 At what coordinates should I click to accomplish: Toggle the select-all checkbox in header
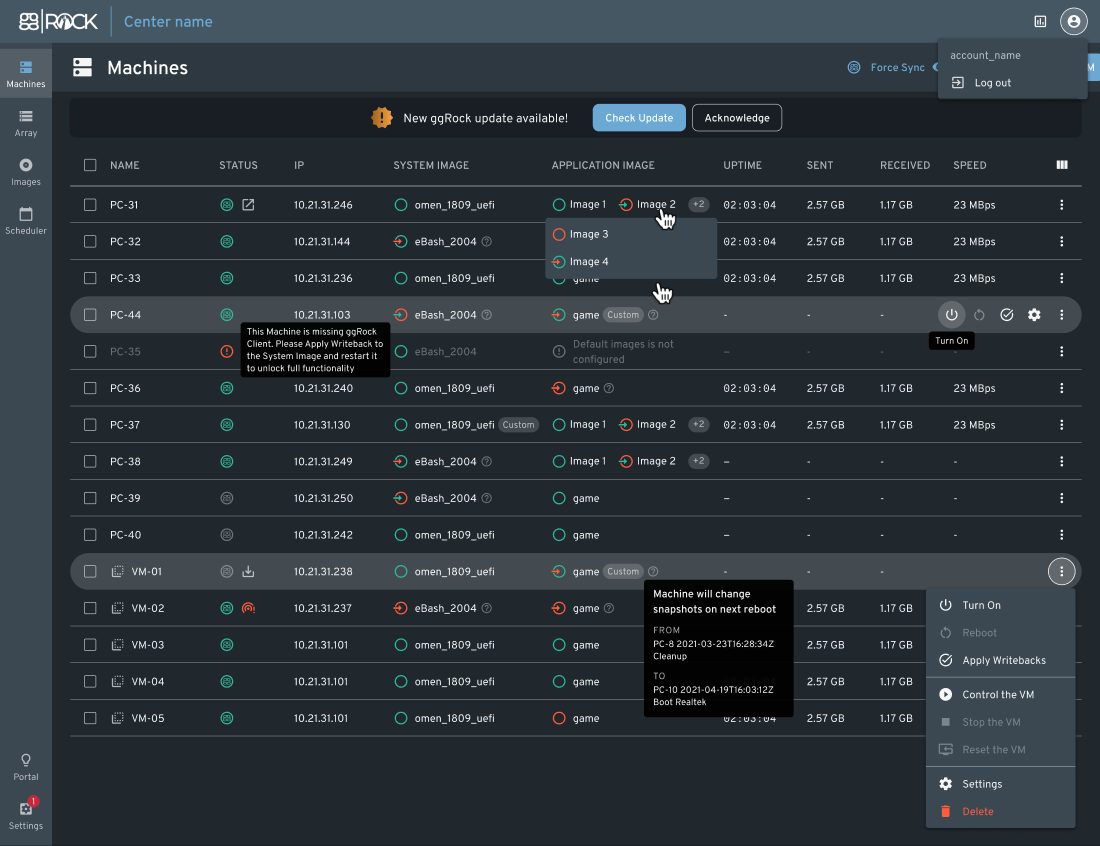[x=90, y=165]
